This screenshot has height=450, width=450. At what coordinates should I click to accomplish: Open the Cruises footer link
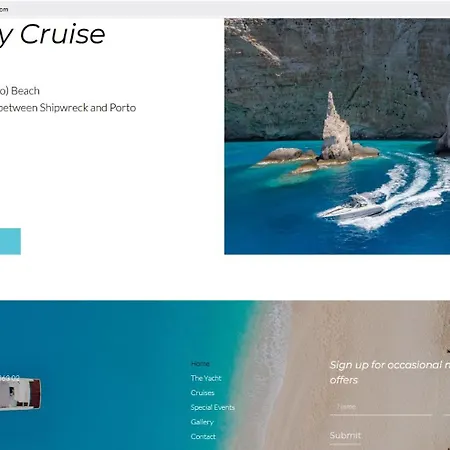point(202,393)
